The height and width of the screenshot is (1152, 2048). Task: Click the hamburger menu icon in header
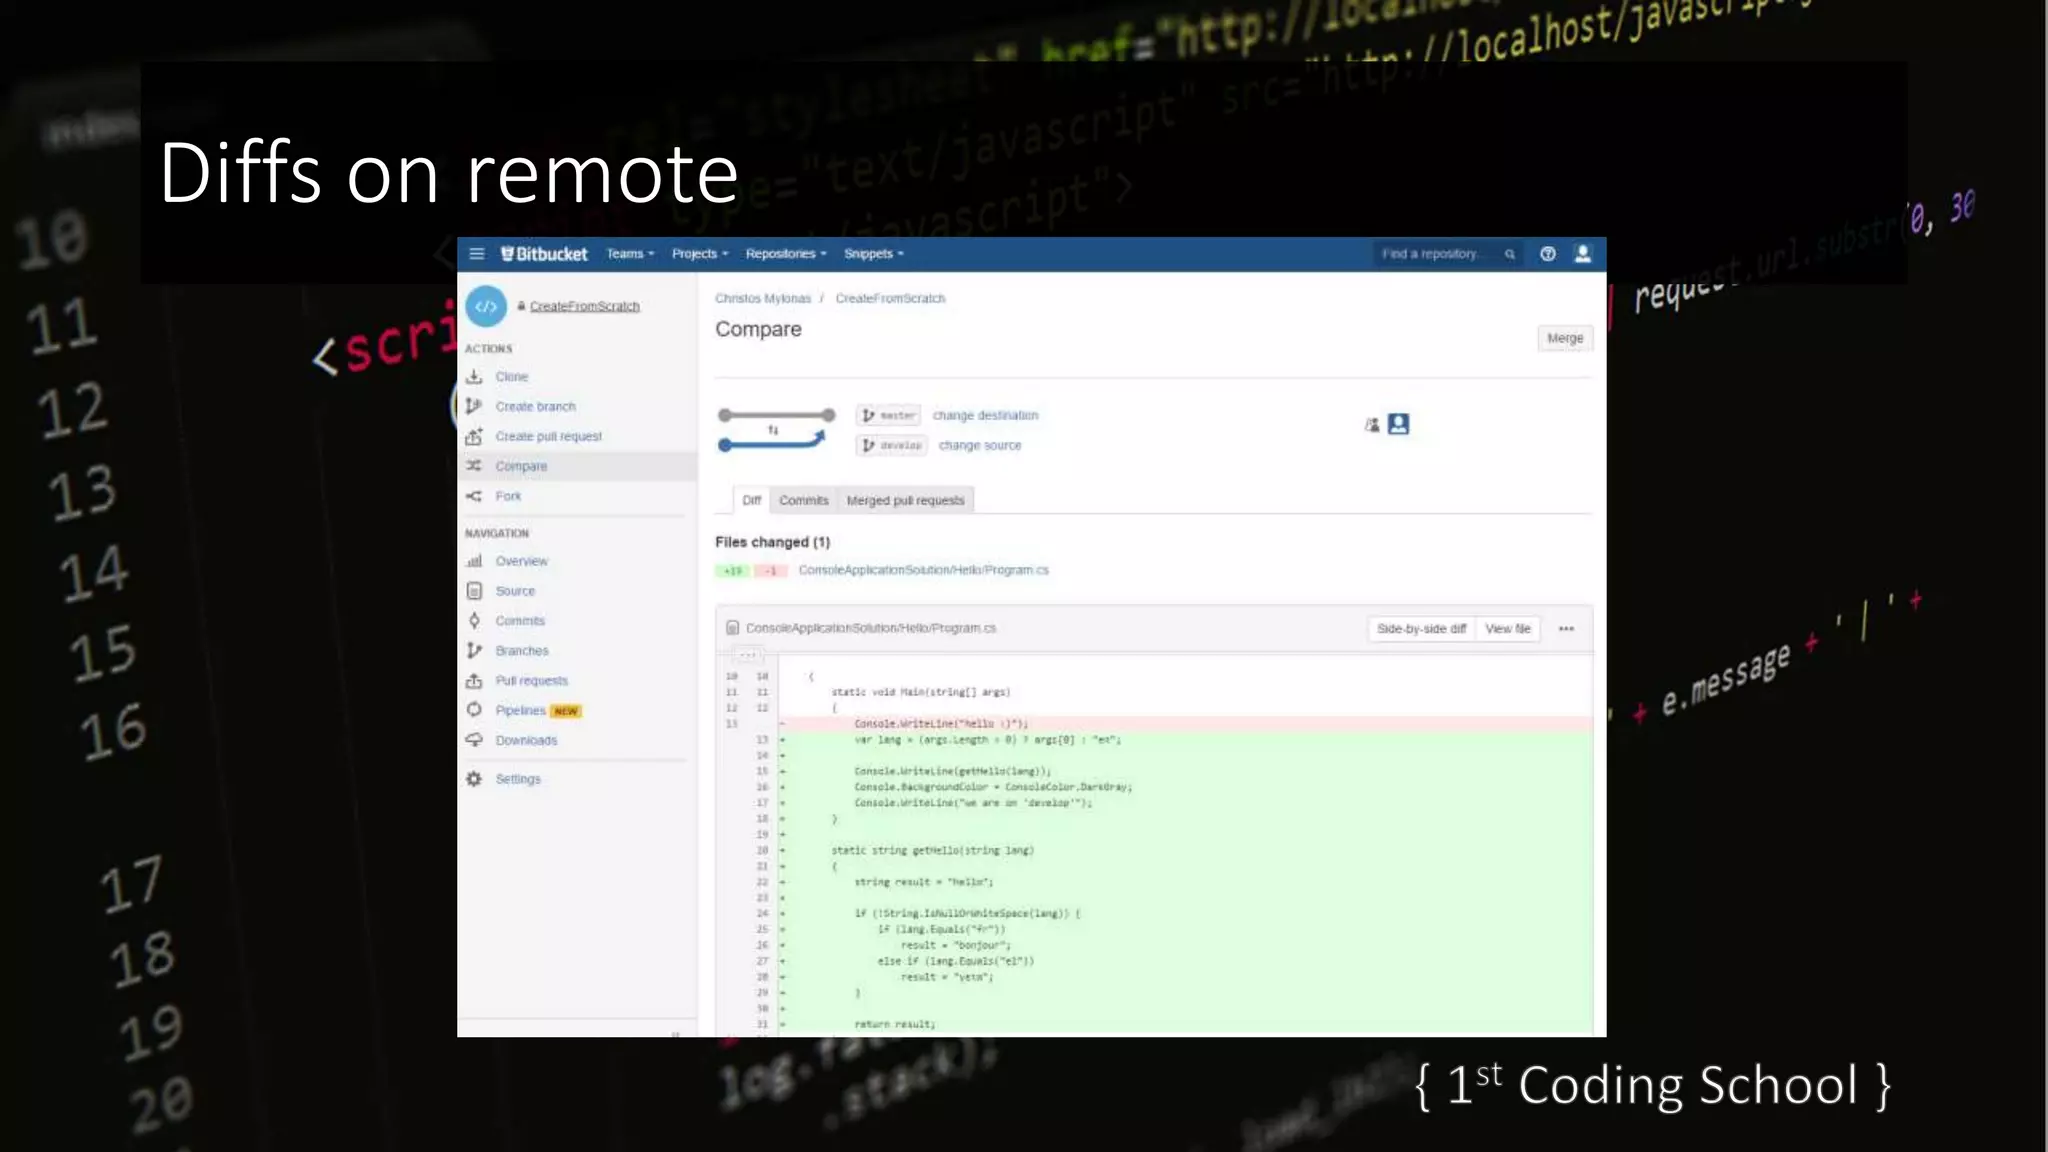[477, 254]
